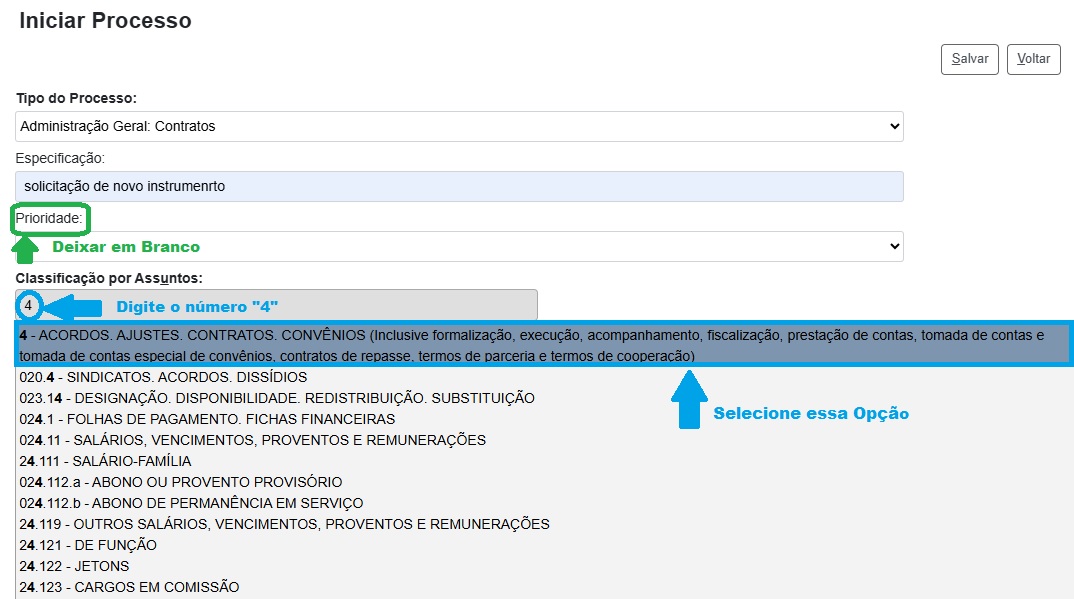
Task: Choose 24.123 - CARGOS EM COMISSÃO
Action: tap(129, 587)
